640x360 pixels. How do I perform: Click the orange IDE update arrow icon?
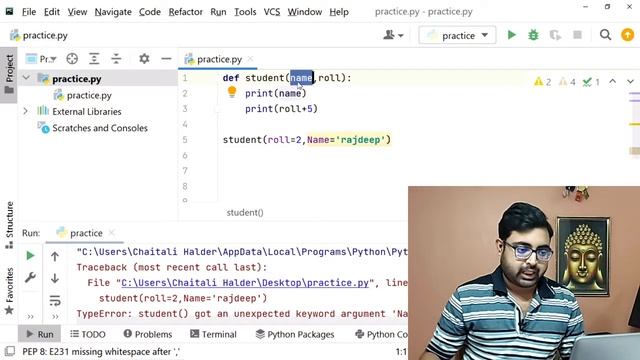pos(627,35)
